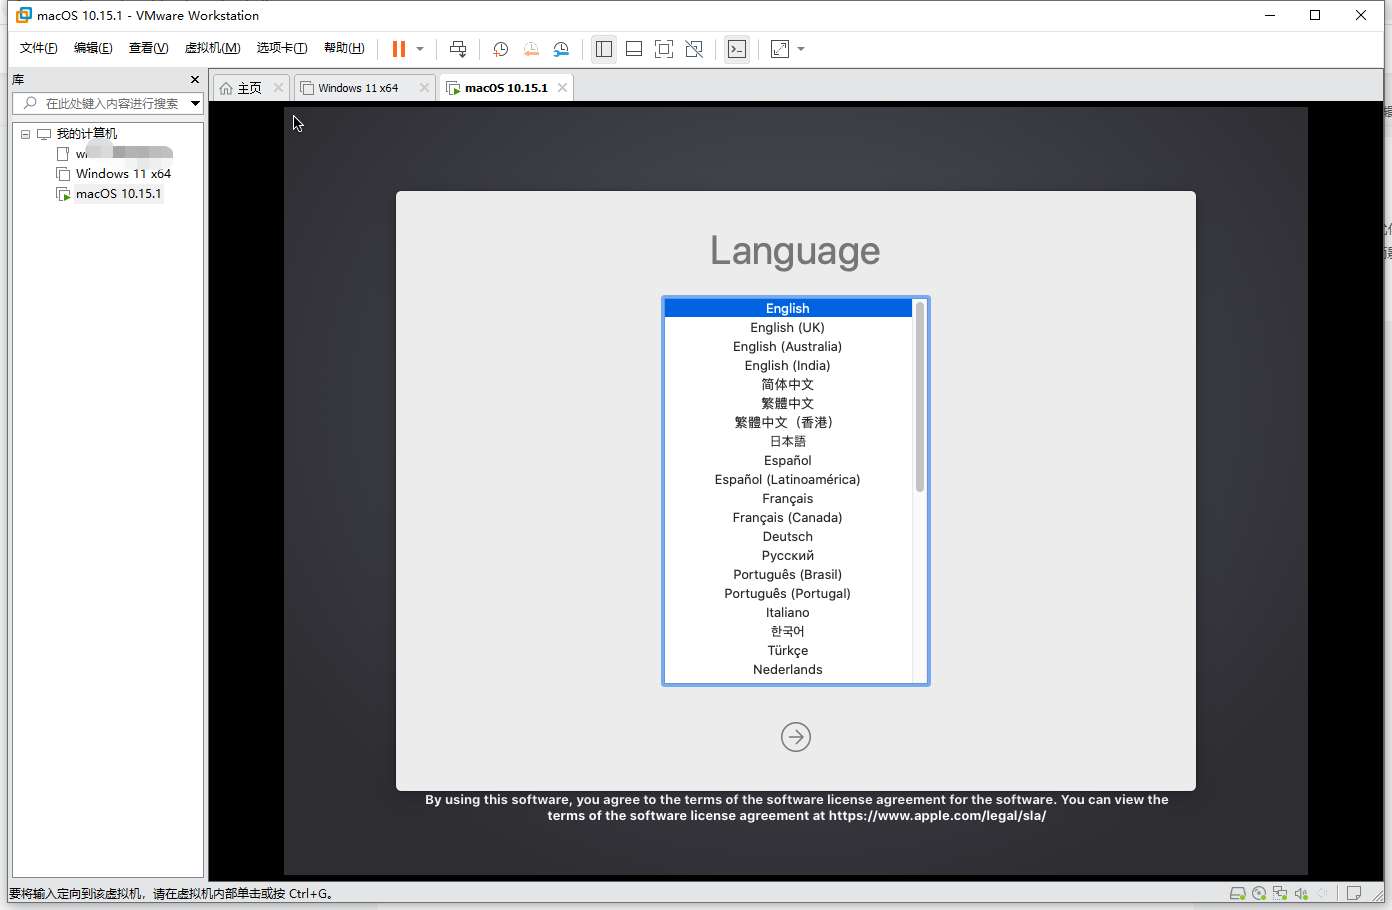Open the 查看(V) menu
1392x910 pixels.
[x=148, y=48]
